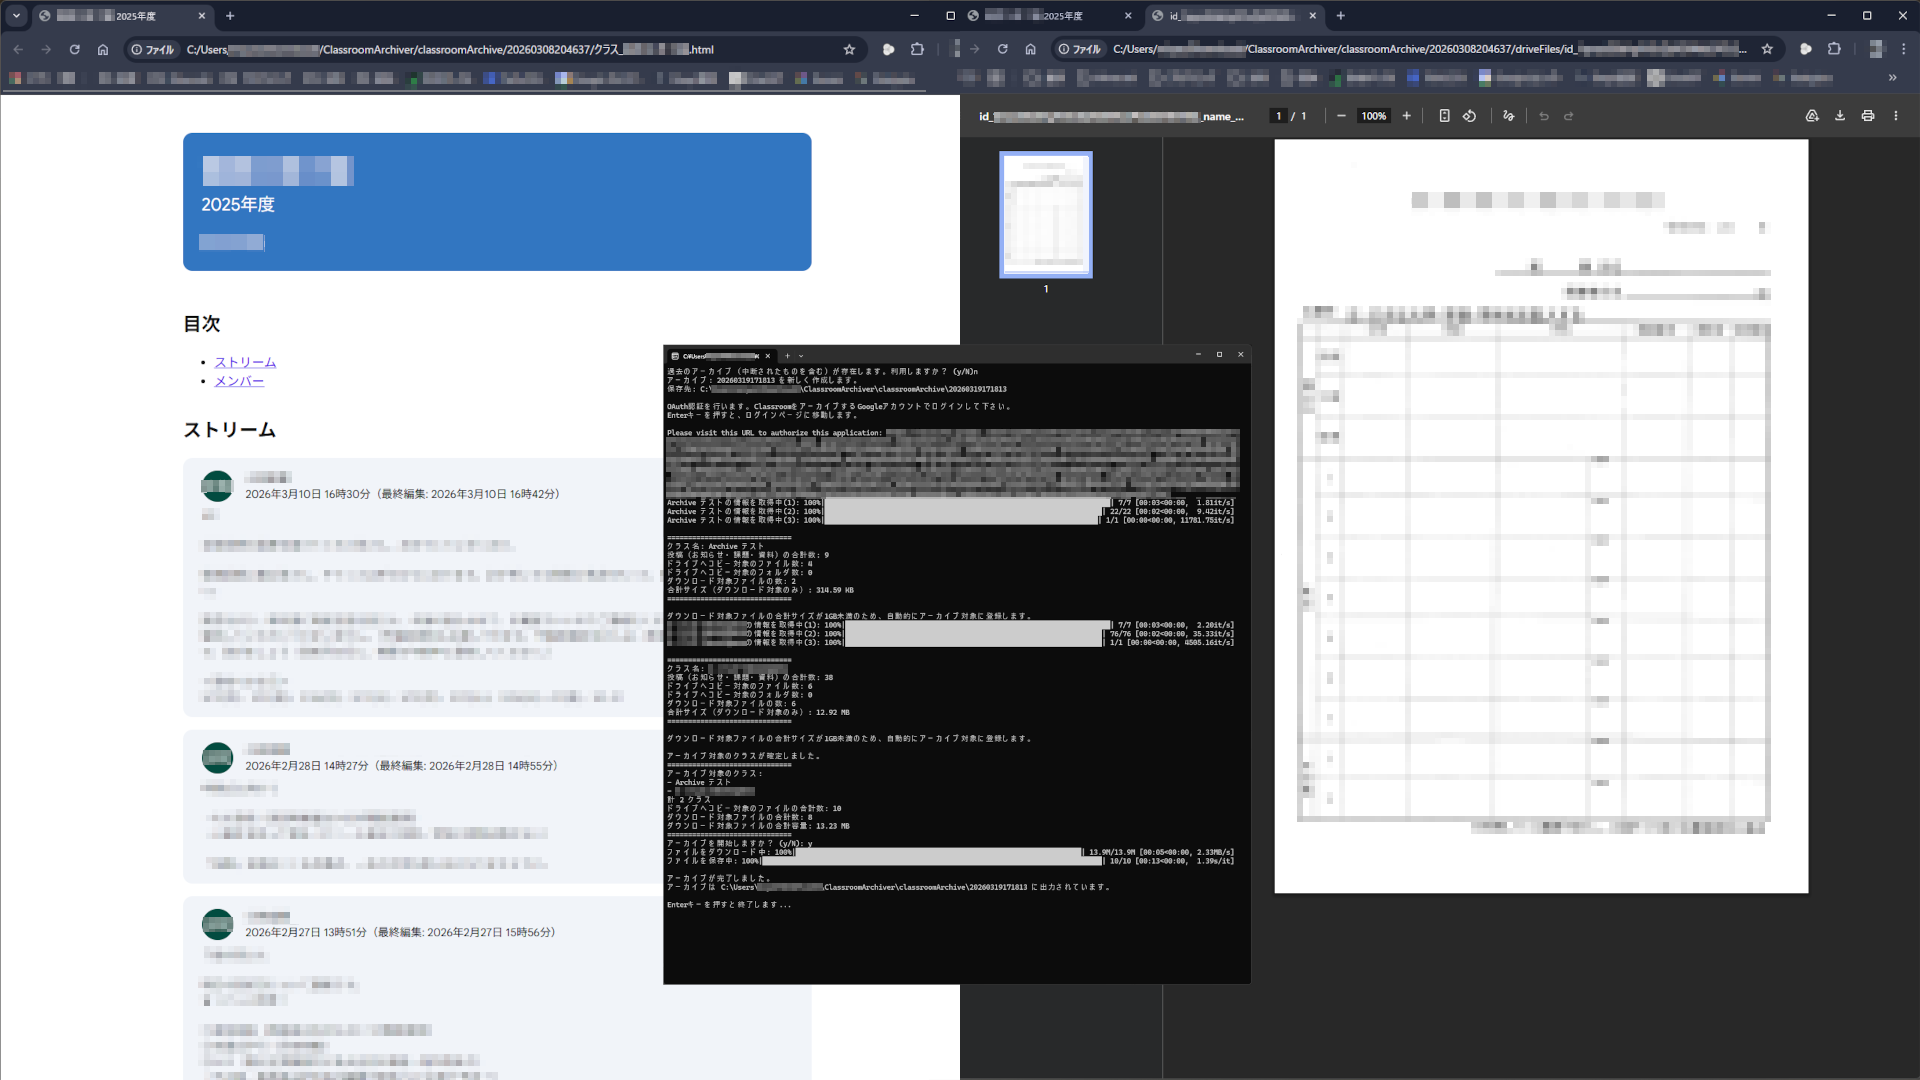Viewport: 1920px width, 1080px height.
Task: Rotate the PDF page counterclockwise
Action: point(1469,116)
